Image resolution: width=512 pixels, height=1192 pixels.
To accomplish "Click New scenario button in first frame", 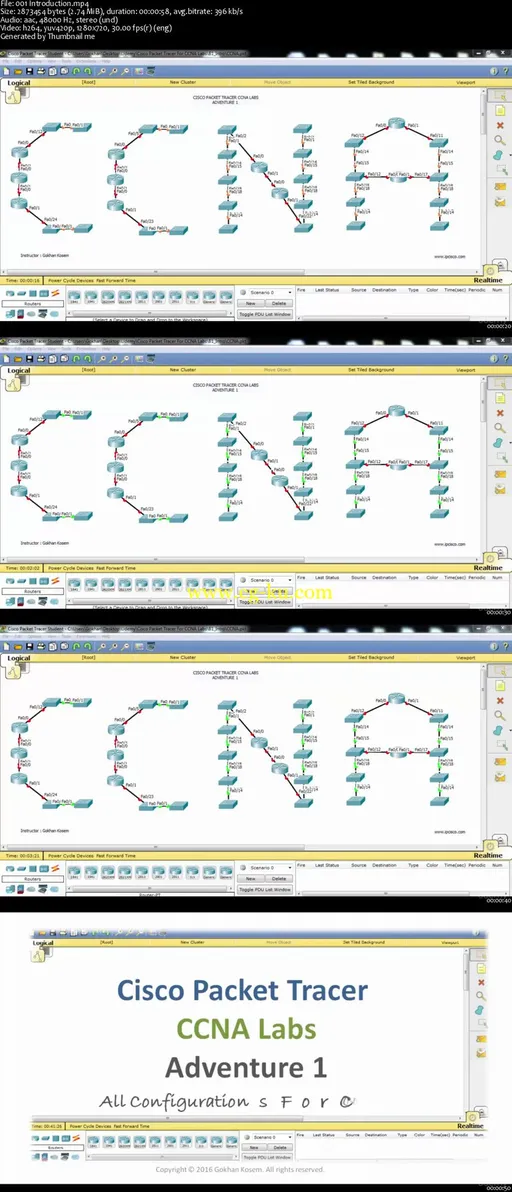I will (x=251, y=303).
